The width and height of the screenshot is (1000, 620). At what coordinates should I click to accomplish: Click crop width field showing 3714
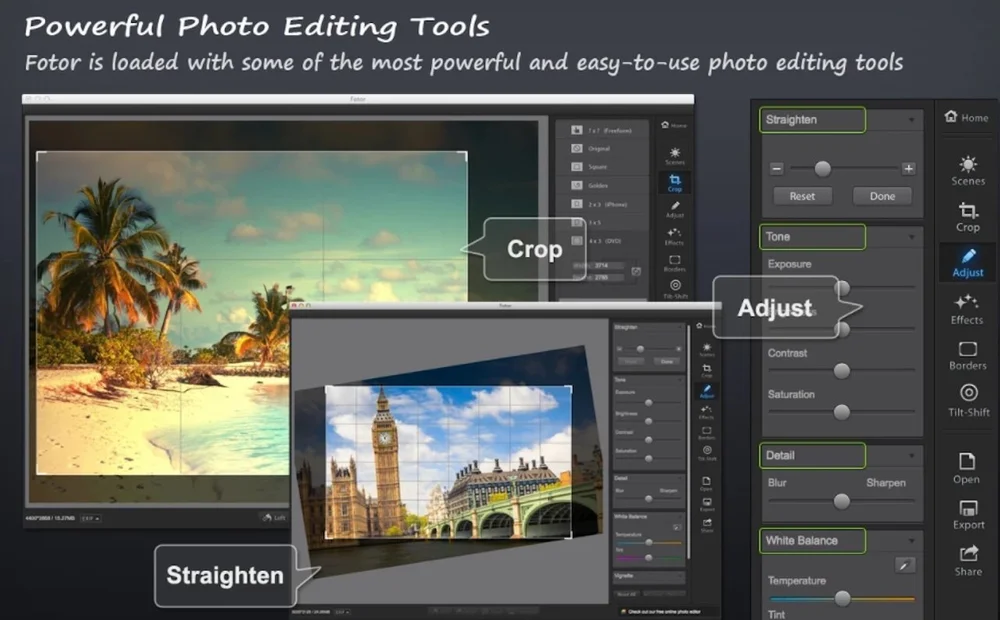point(609,265)
